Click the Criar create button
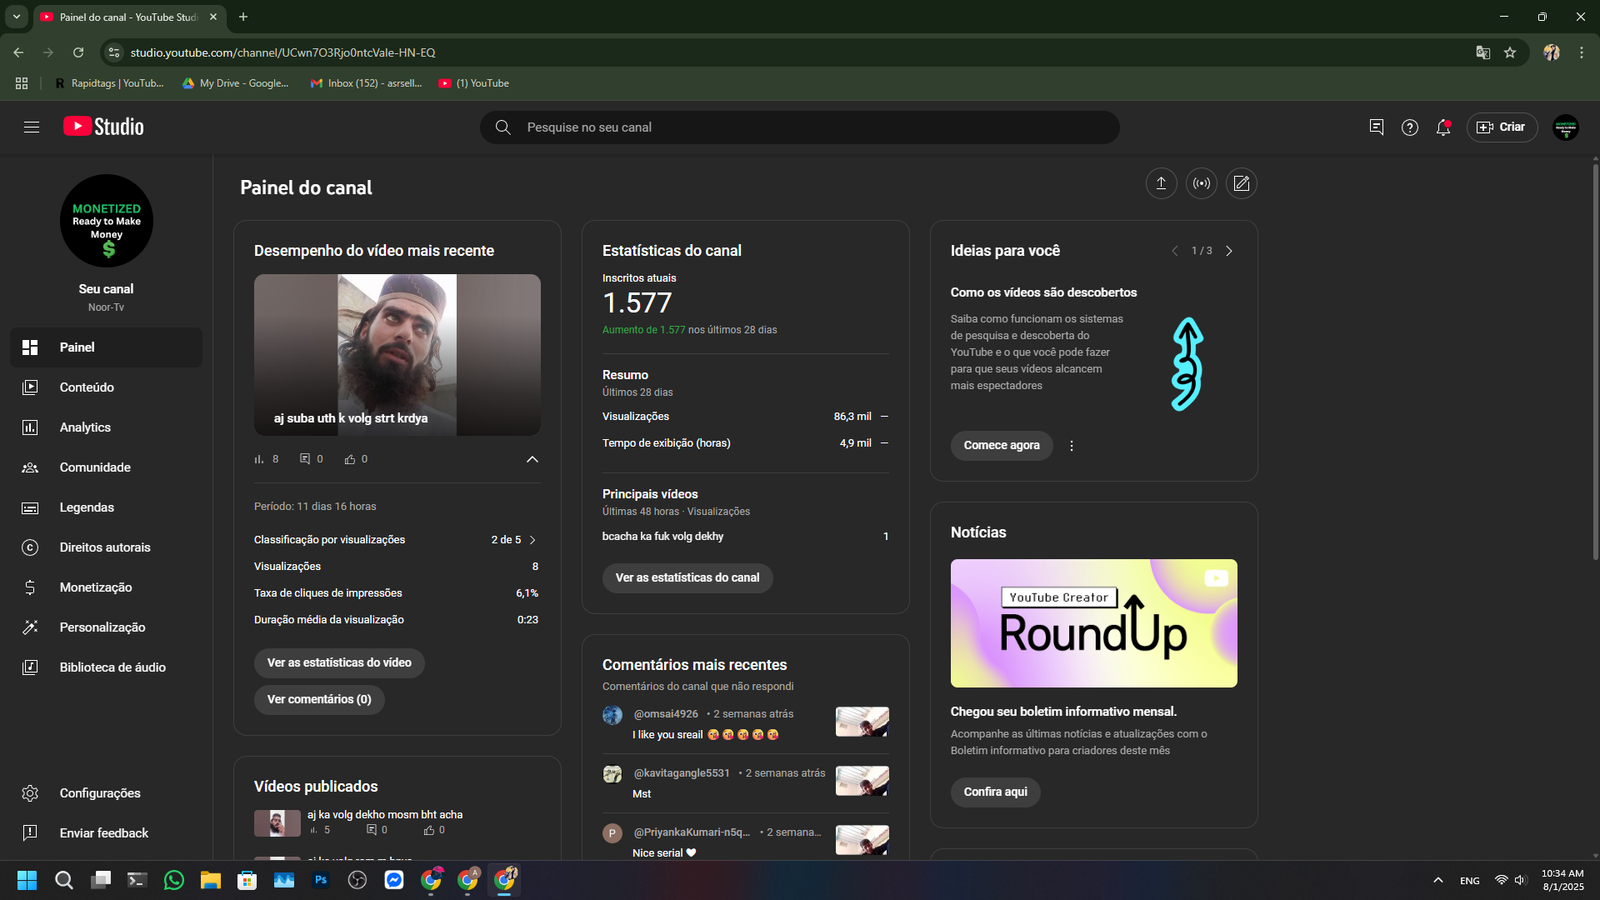1600x900 pixels. (x=1501, y=127)
